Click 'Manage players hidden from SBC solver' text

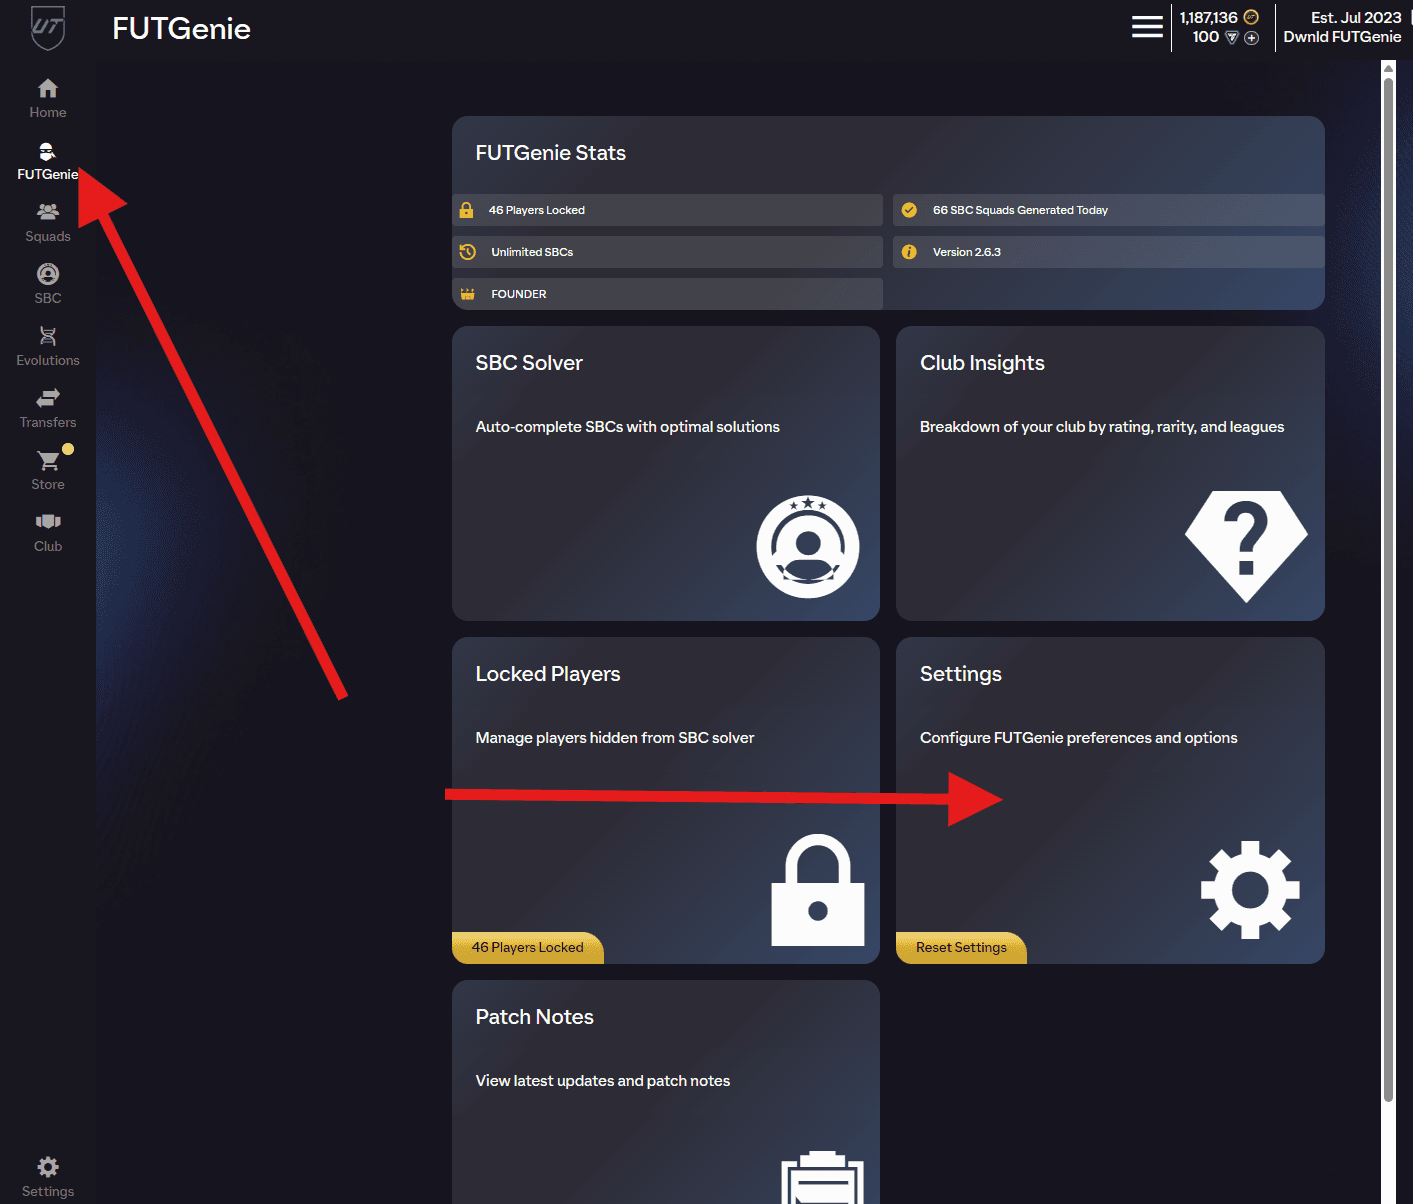pyautogui.click(x=615, y=738)
